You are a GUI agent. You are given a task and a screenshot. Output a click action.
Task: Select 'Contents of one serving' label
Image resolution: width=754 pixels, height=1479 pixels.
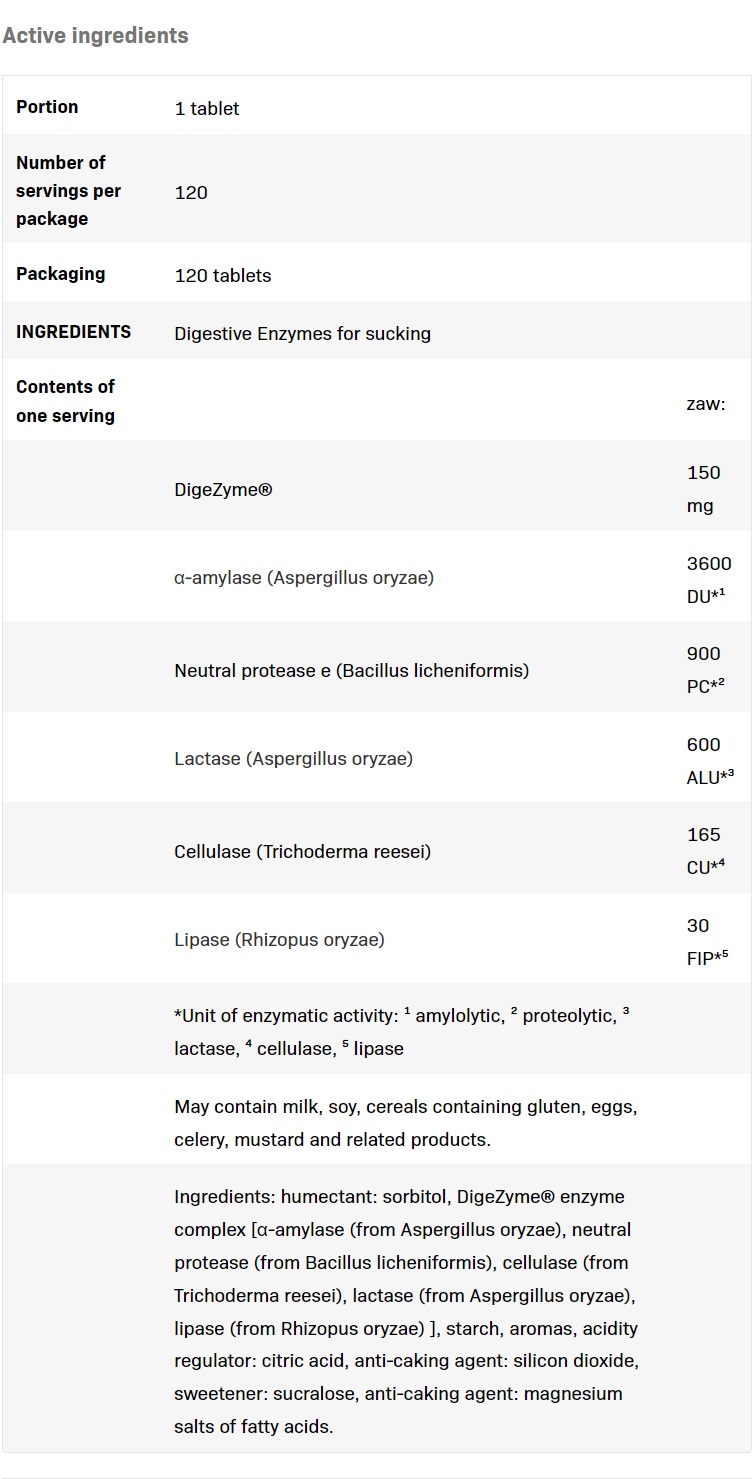[66, 401]
